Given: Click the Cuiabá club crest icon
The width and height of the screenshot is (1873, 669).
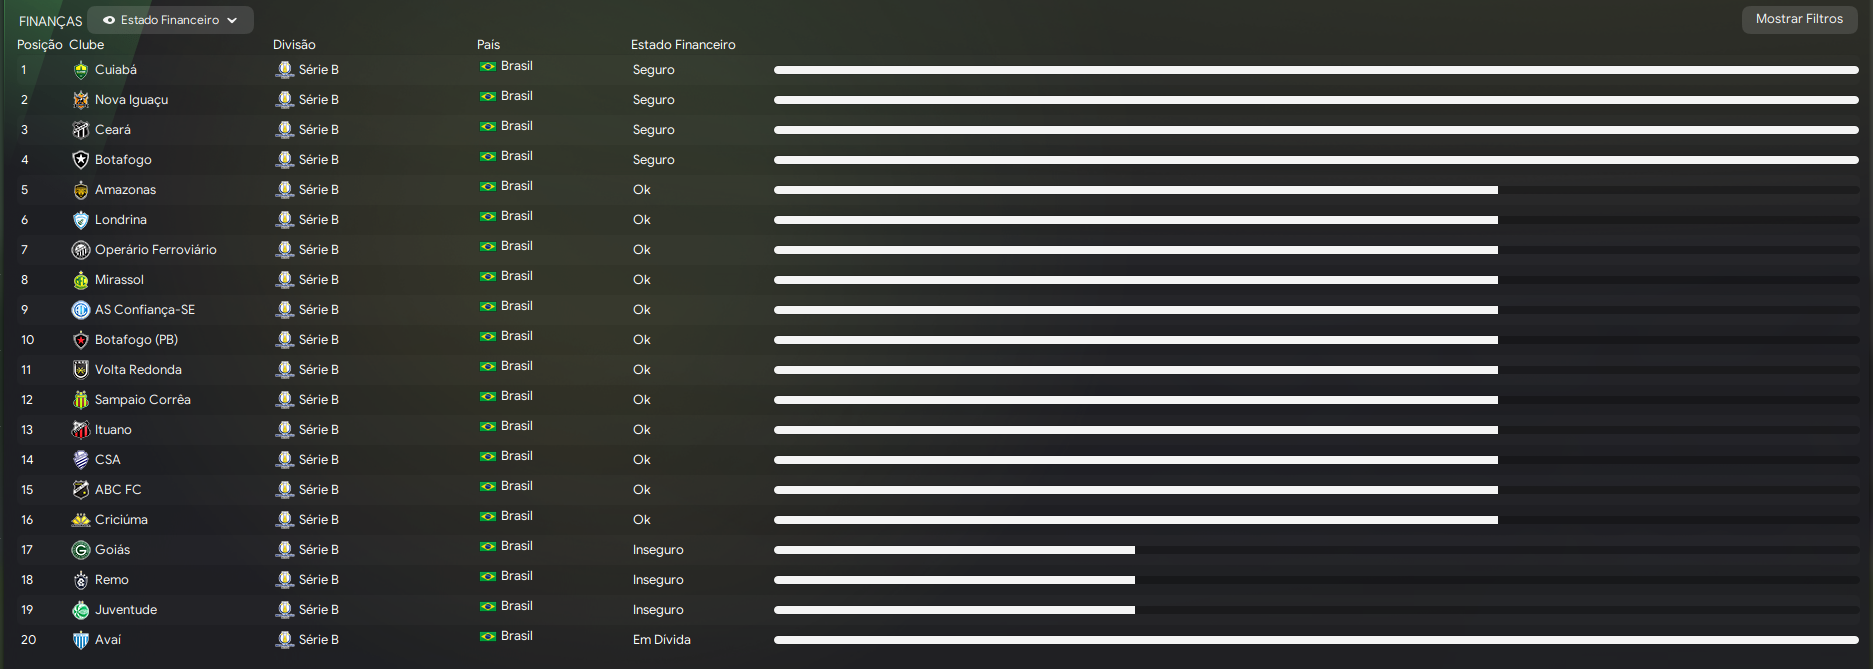Looking at the screenshot, I should [81, 70].
